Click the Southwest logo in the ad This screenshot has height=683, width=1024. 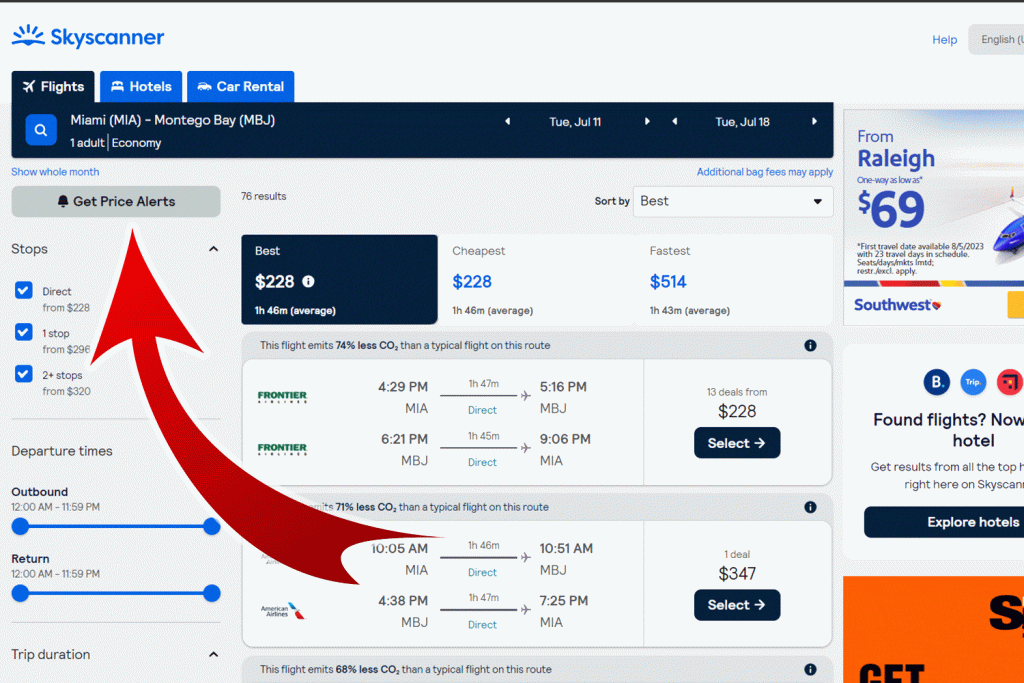tap(897, 305)
